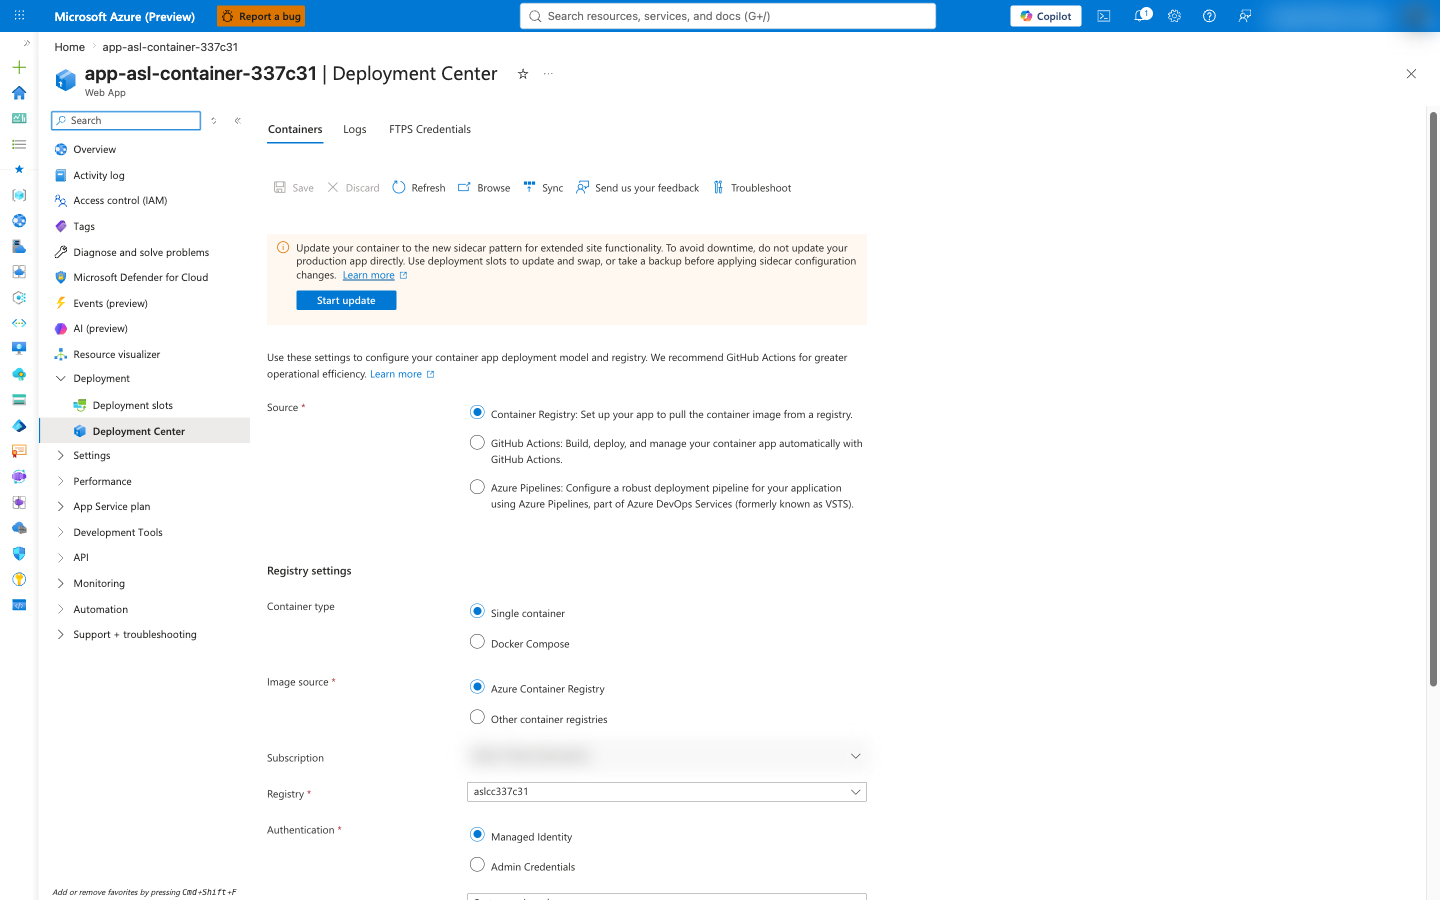Viewport: 1440px width, 900px height.
Task: Collapse the Deployment section
Action: click(x=61, y=379)
